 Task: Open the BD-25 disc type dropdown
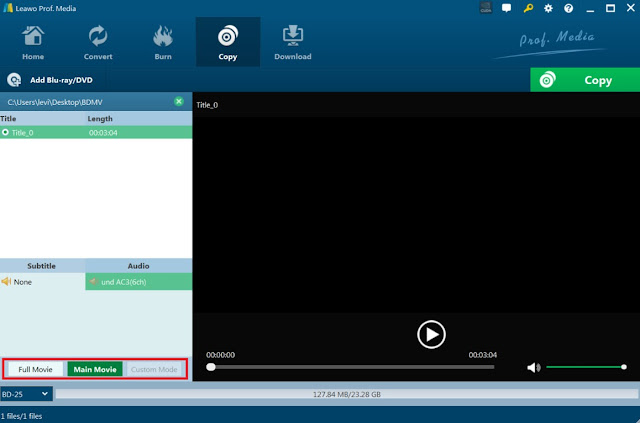[26, 394]
